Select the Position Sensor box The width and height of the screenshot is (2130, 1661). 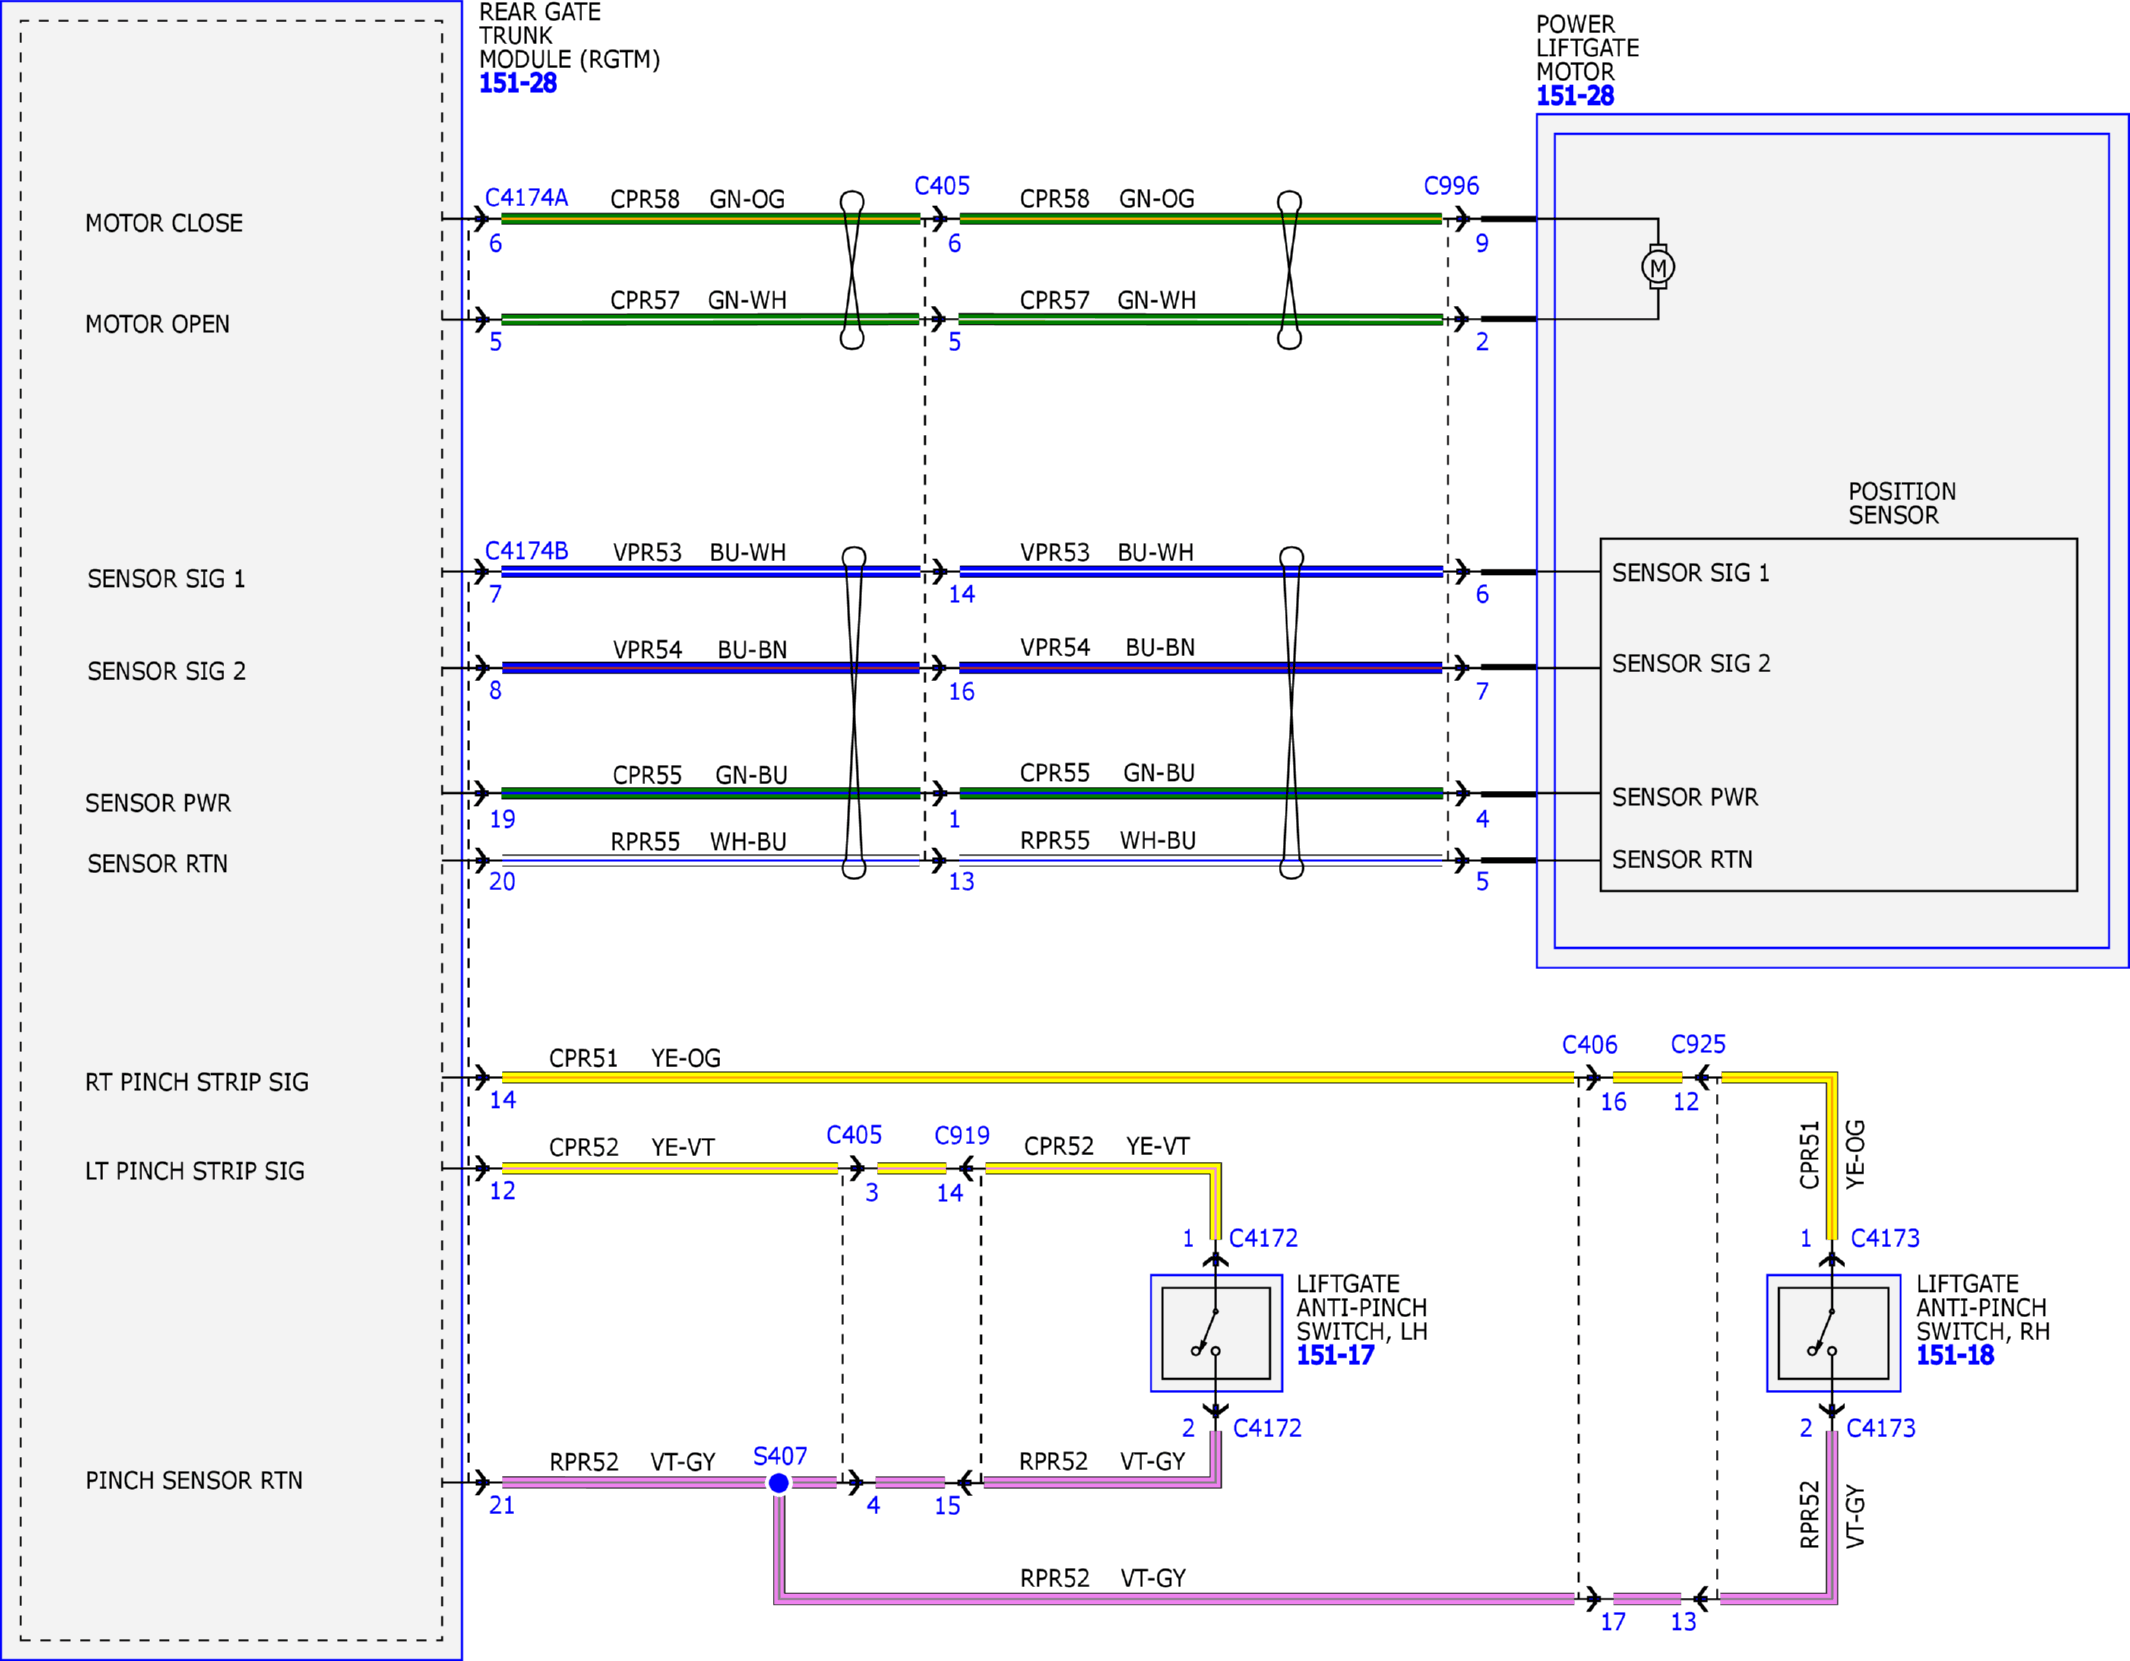[1838, 714]
